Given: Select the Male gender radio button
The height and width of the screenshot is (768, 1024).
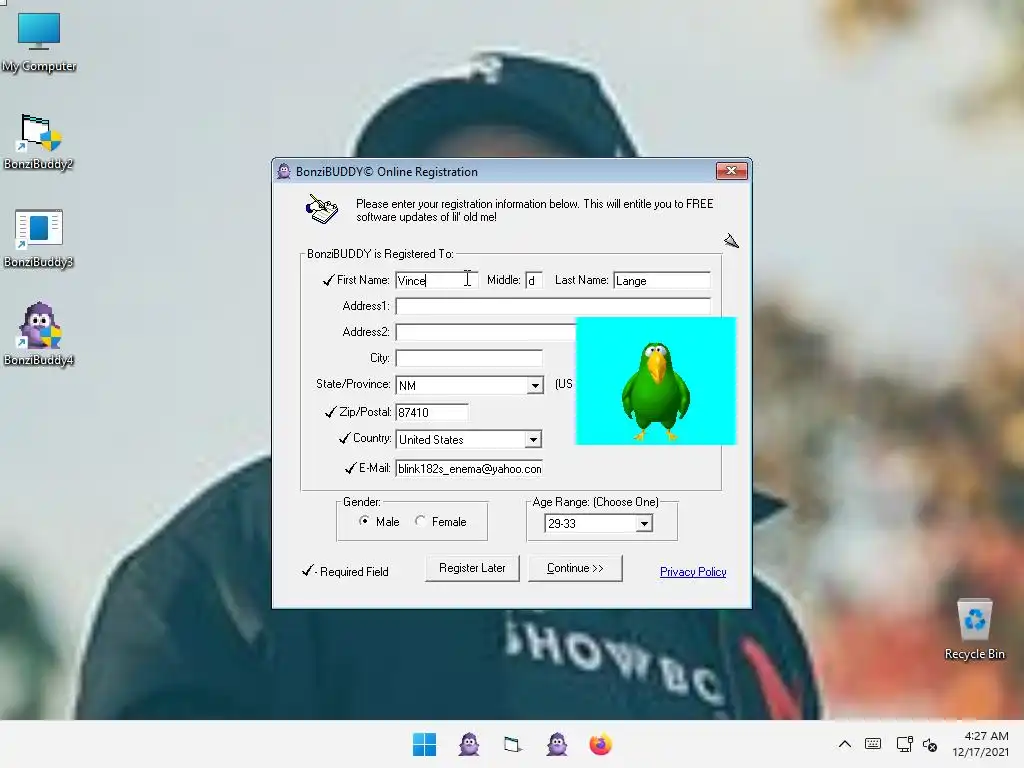Looking at the screenshot, I should click(364, 521).
